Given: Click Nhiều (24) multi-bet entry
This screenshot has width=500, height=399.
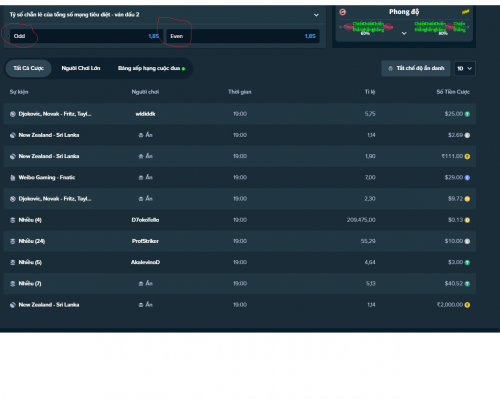Looking at the screenshot, I should click(x=32, y=241).
